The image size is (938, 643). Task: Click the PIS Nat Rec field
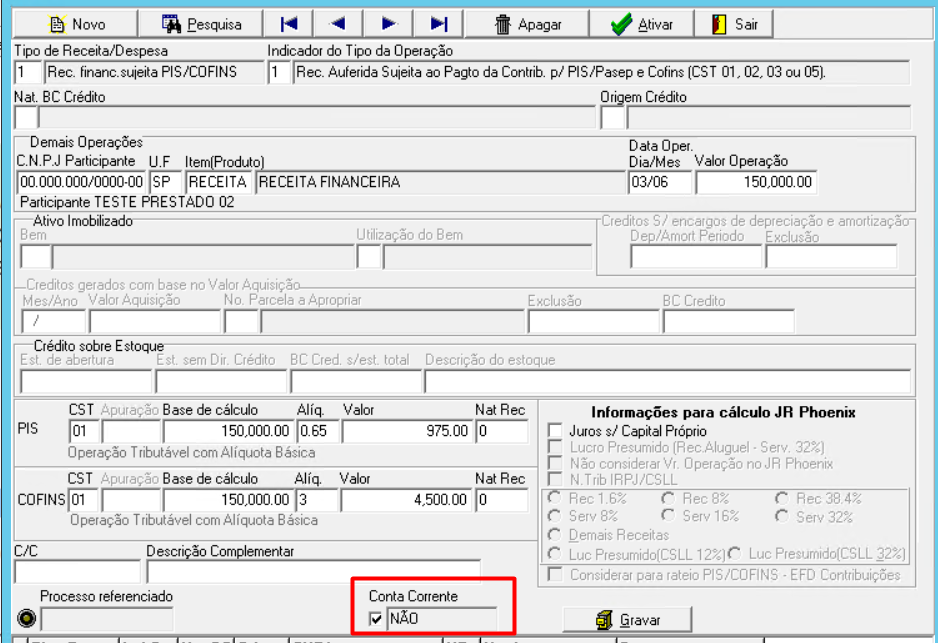click(502, 431)
